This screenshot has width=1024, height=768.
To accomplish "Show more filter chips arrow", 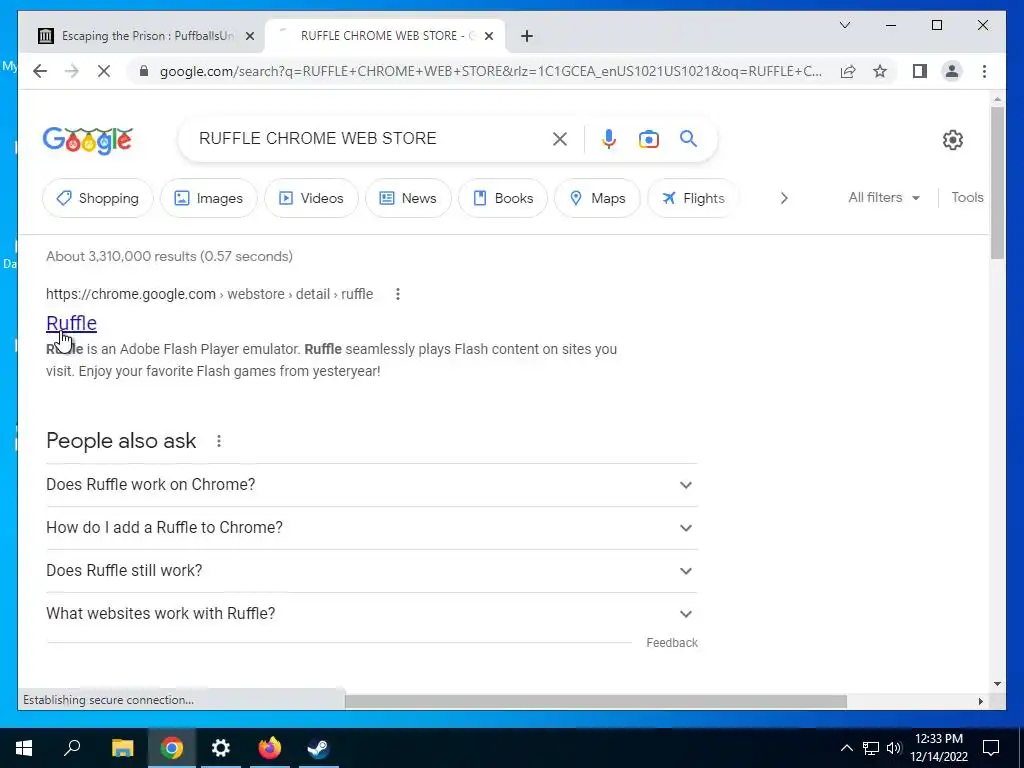I will pos(784,198).
